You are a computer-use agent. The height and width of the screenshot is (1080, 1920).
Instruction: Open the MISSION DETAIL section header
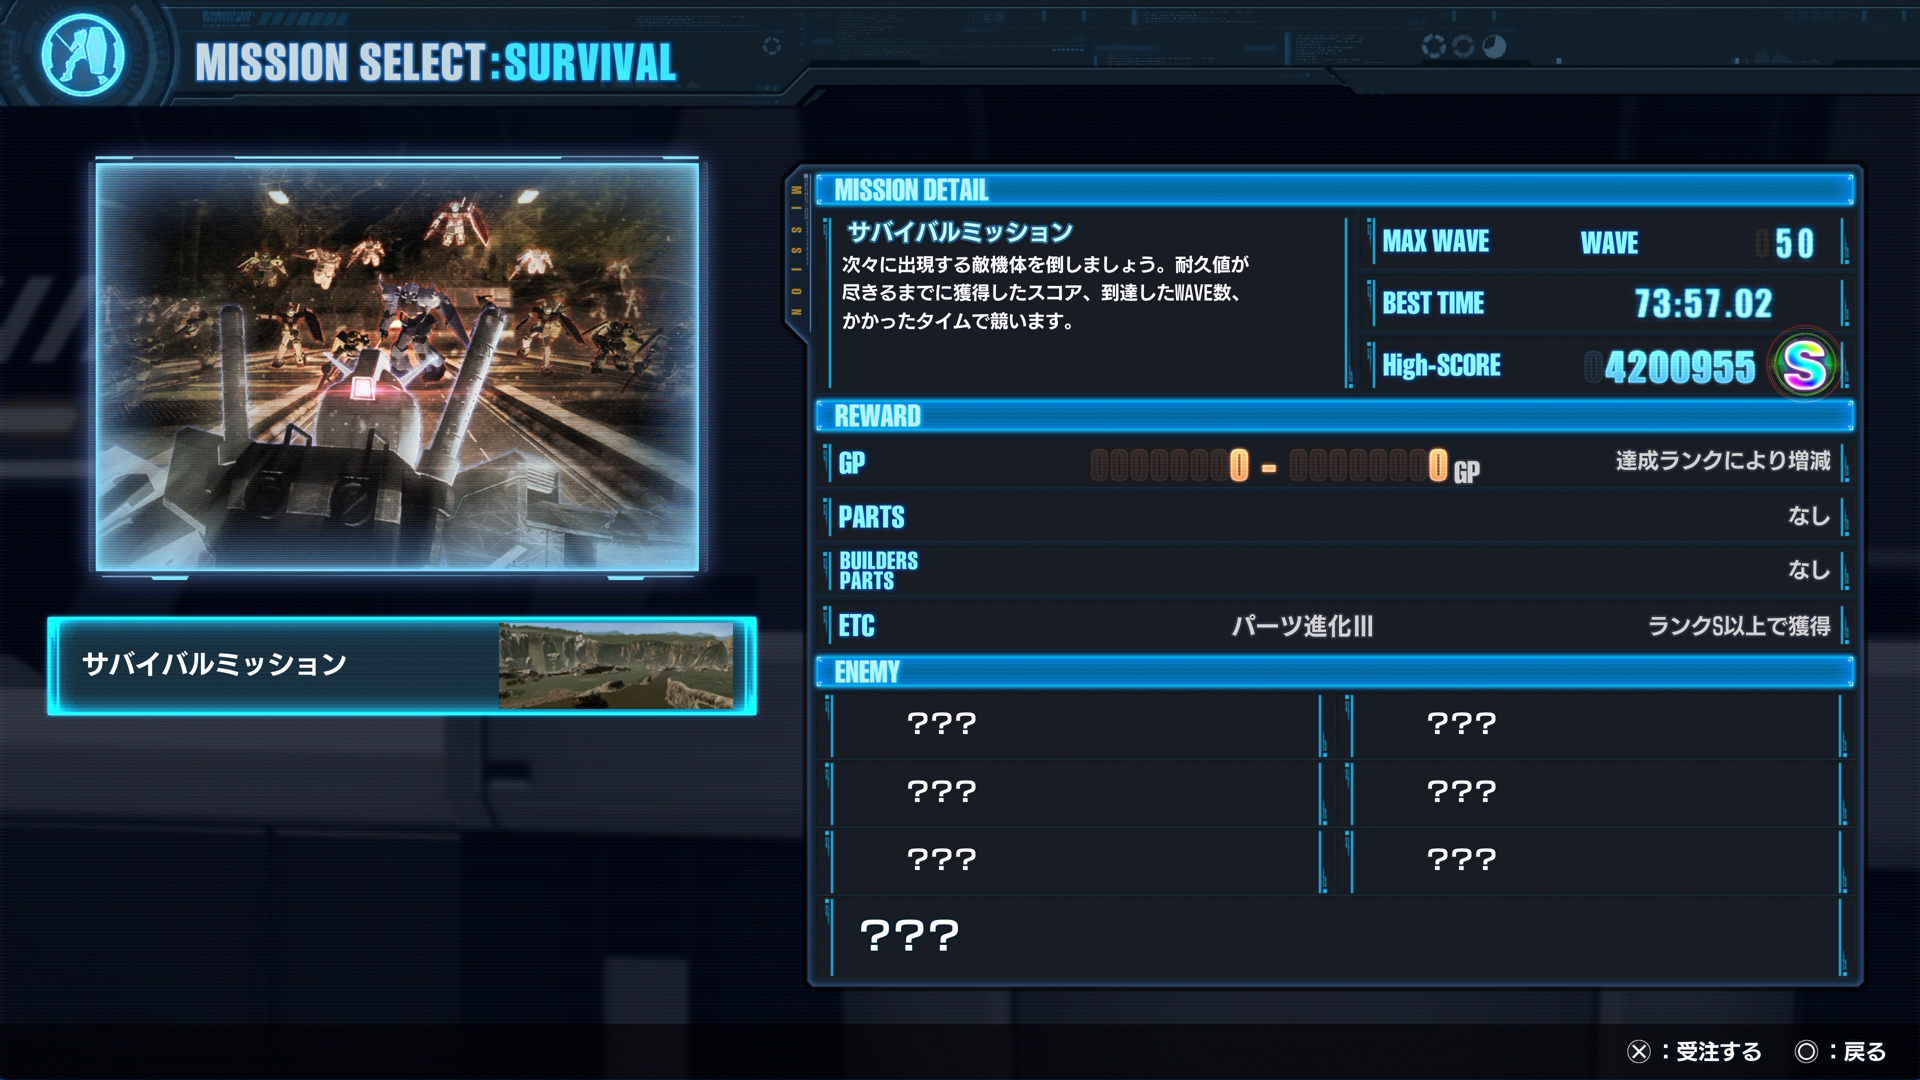(1334, 190)
